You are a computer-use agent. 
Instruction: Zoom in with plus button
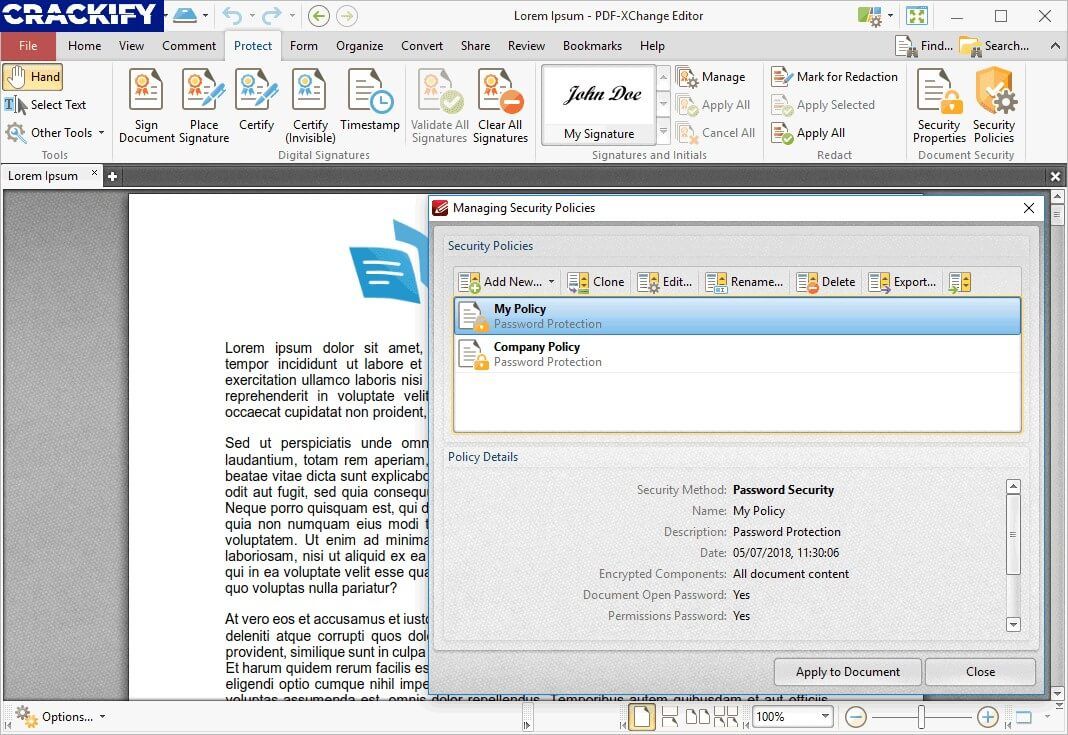pyautogui.click(x=988, y=717)
